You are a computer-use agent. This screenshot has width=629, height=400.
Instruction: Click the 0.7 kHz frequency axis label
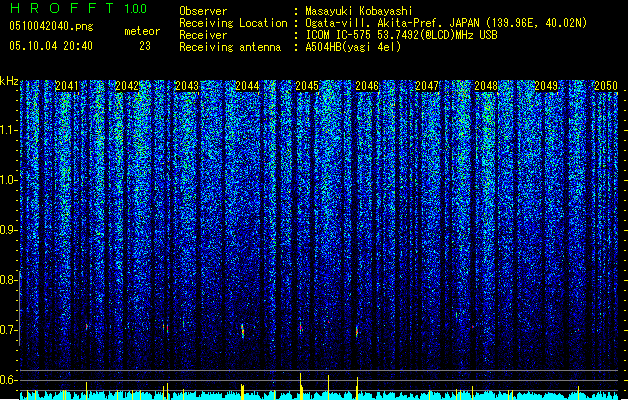(x=9, y=330)
